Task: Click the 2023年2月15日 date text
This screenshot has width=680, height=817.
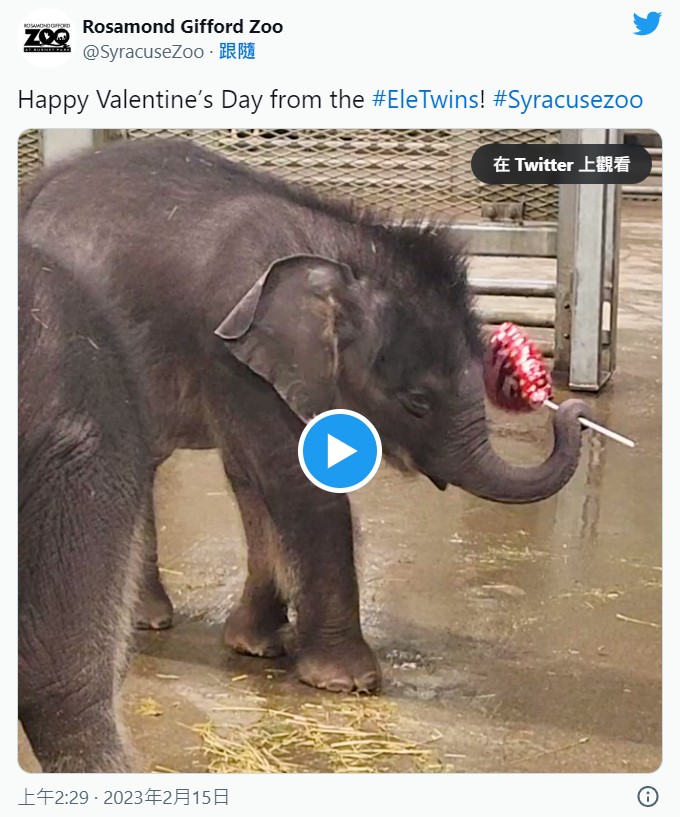Action: tap(166, 797)
